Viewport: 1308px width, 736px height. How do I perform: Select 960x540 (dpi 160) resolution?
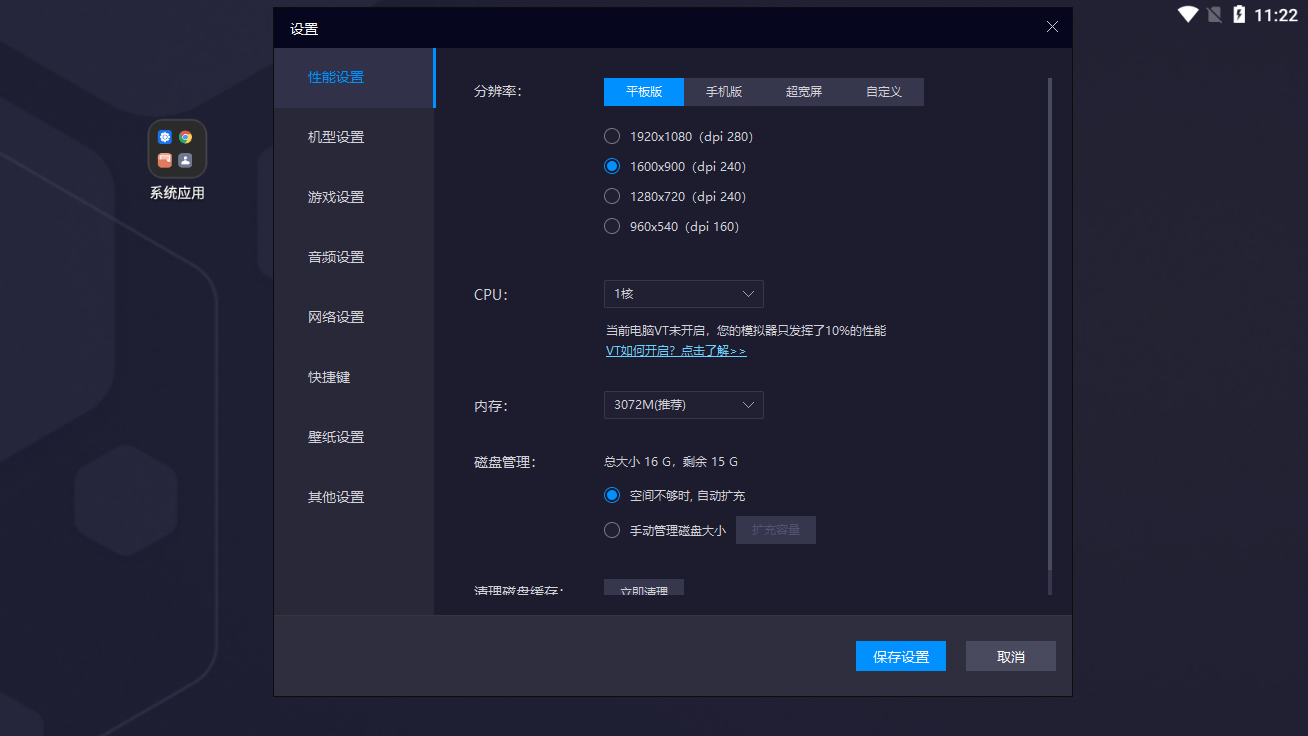pyautogui.click(x=612, y=226)
